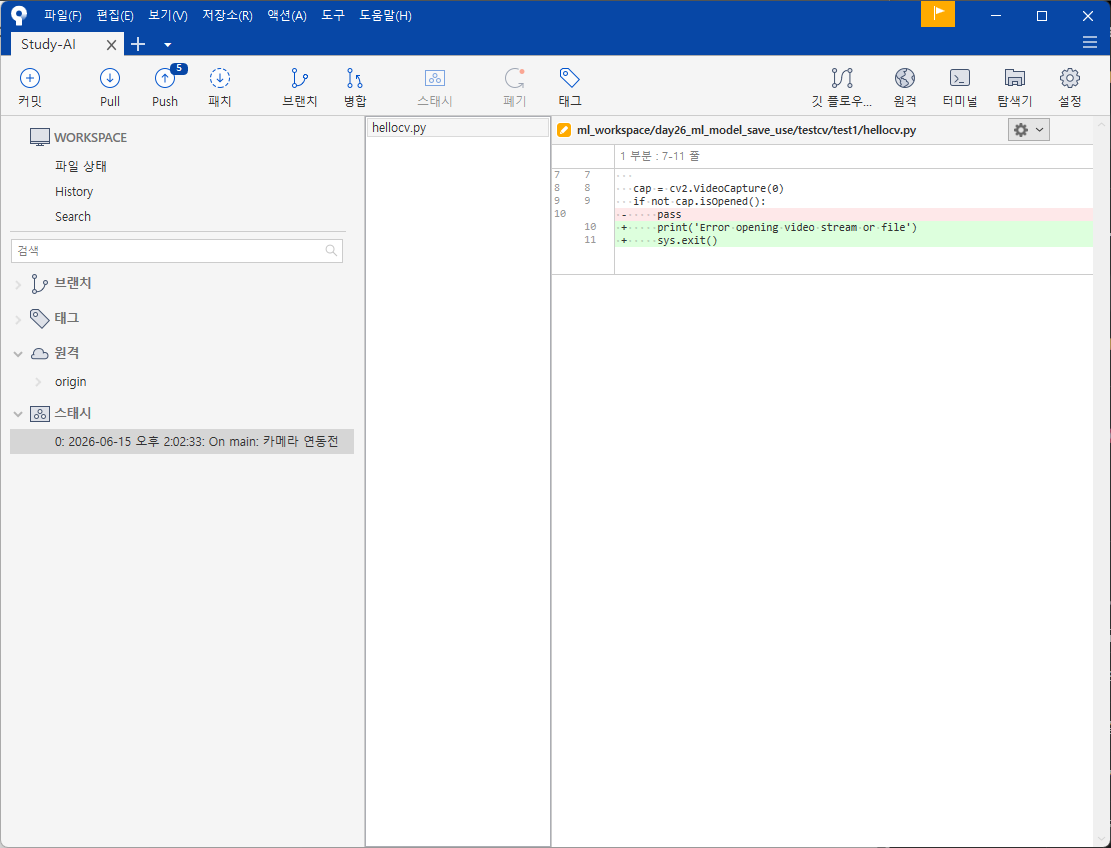
Task: Click the Sourcetree app logo
Action: coord(18,15)
